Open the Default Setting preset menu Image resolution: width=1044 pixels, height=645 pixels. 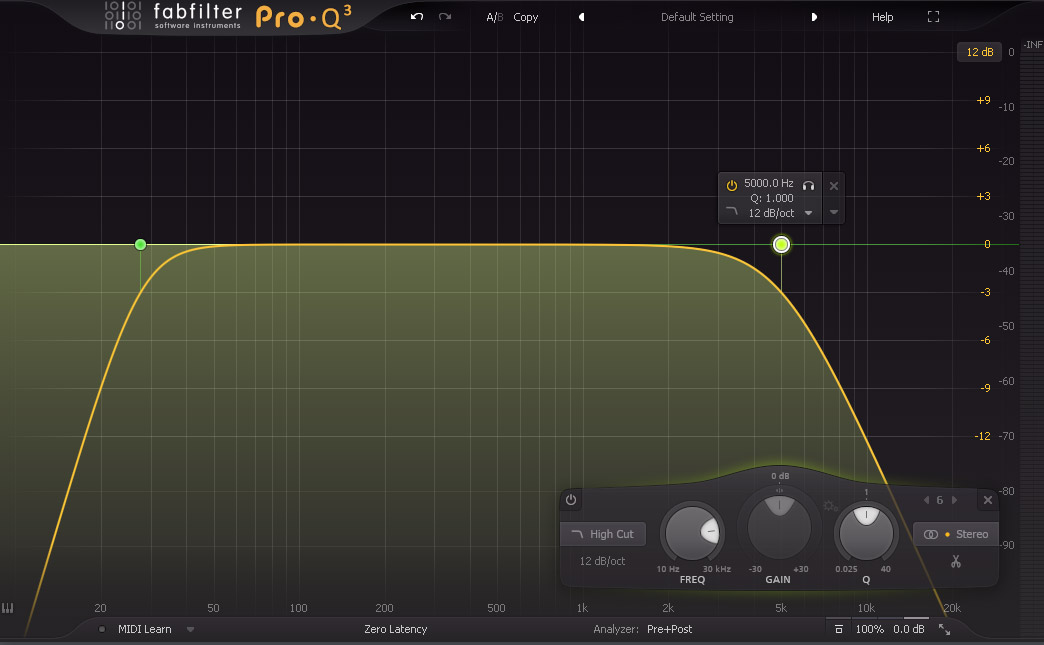tap(697, 17)
